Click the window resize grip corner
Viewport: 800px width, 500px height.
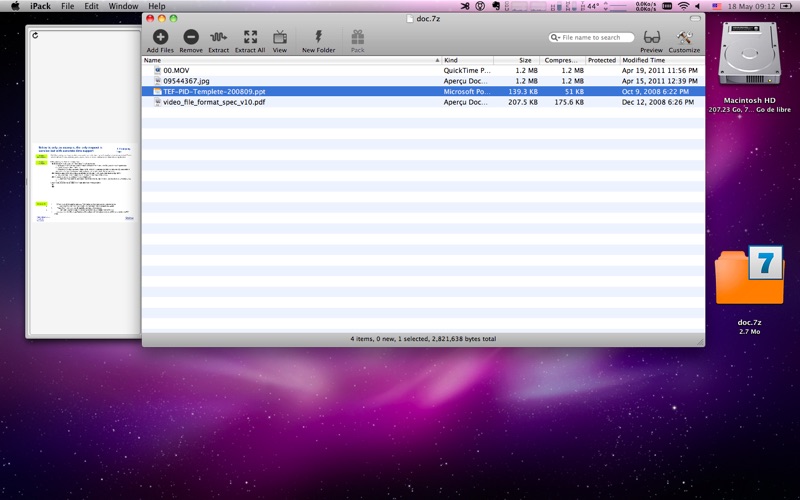(x=700, y=342)
